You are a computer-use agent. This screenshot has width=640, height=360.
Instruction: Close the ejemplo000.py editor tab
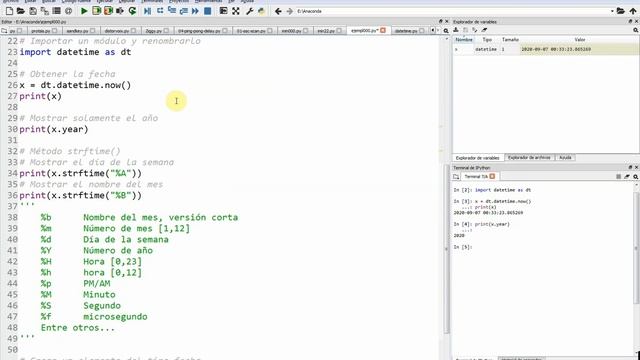[383, 30]
